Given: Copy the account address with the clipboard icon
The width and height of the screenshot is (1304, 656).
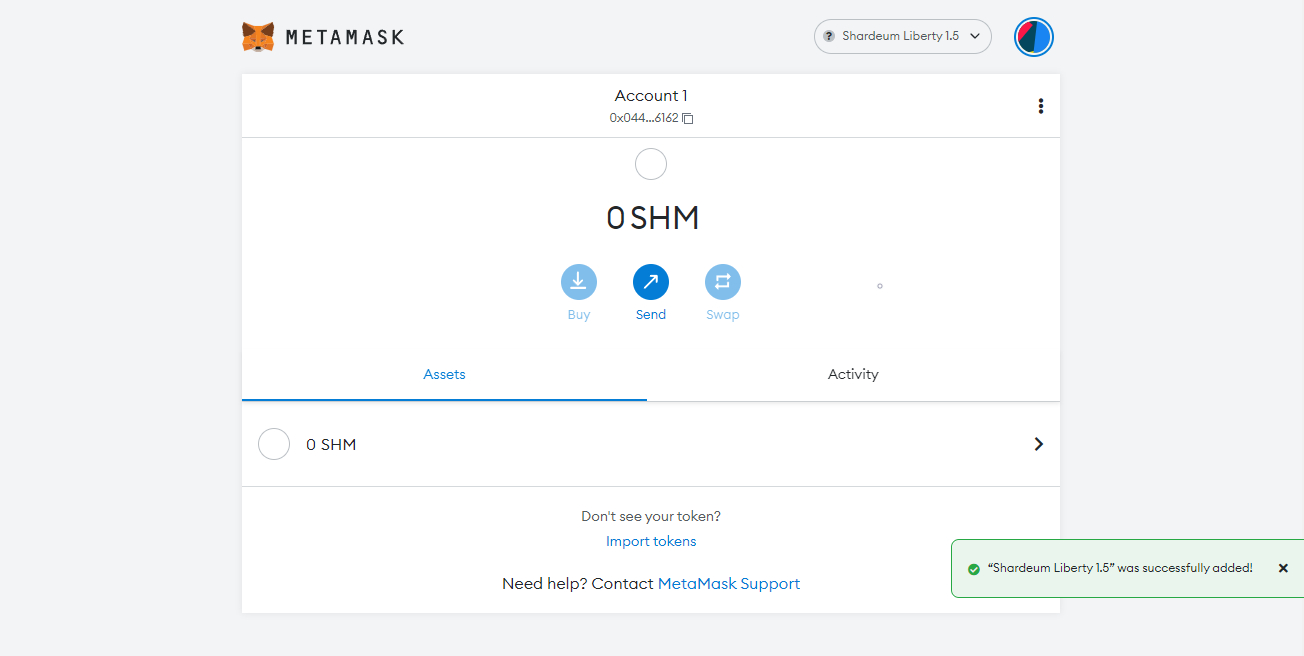Looking at the screenshot, I should click(x=688, y=118).
